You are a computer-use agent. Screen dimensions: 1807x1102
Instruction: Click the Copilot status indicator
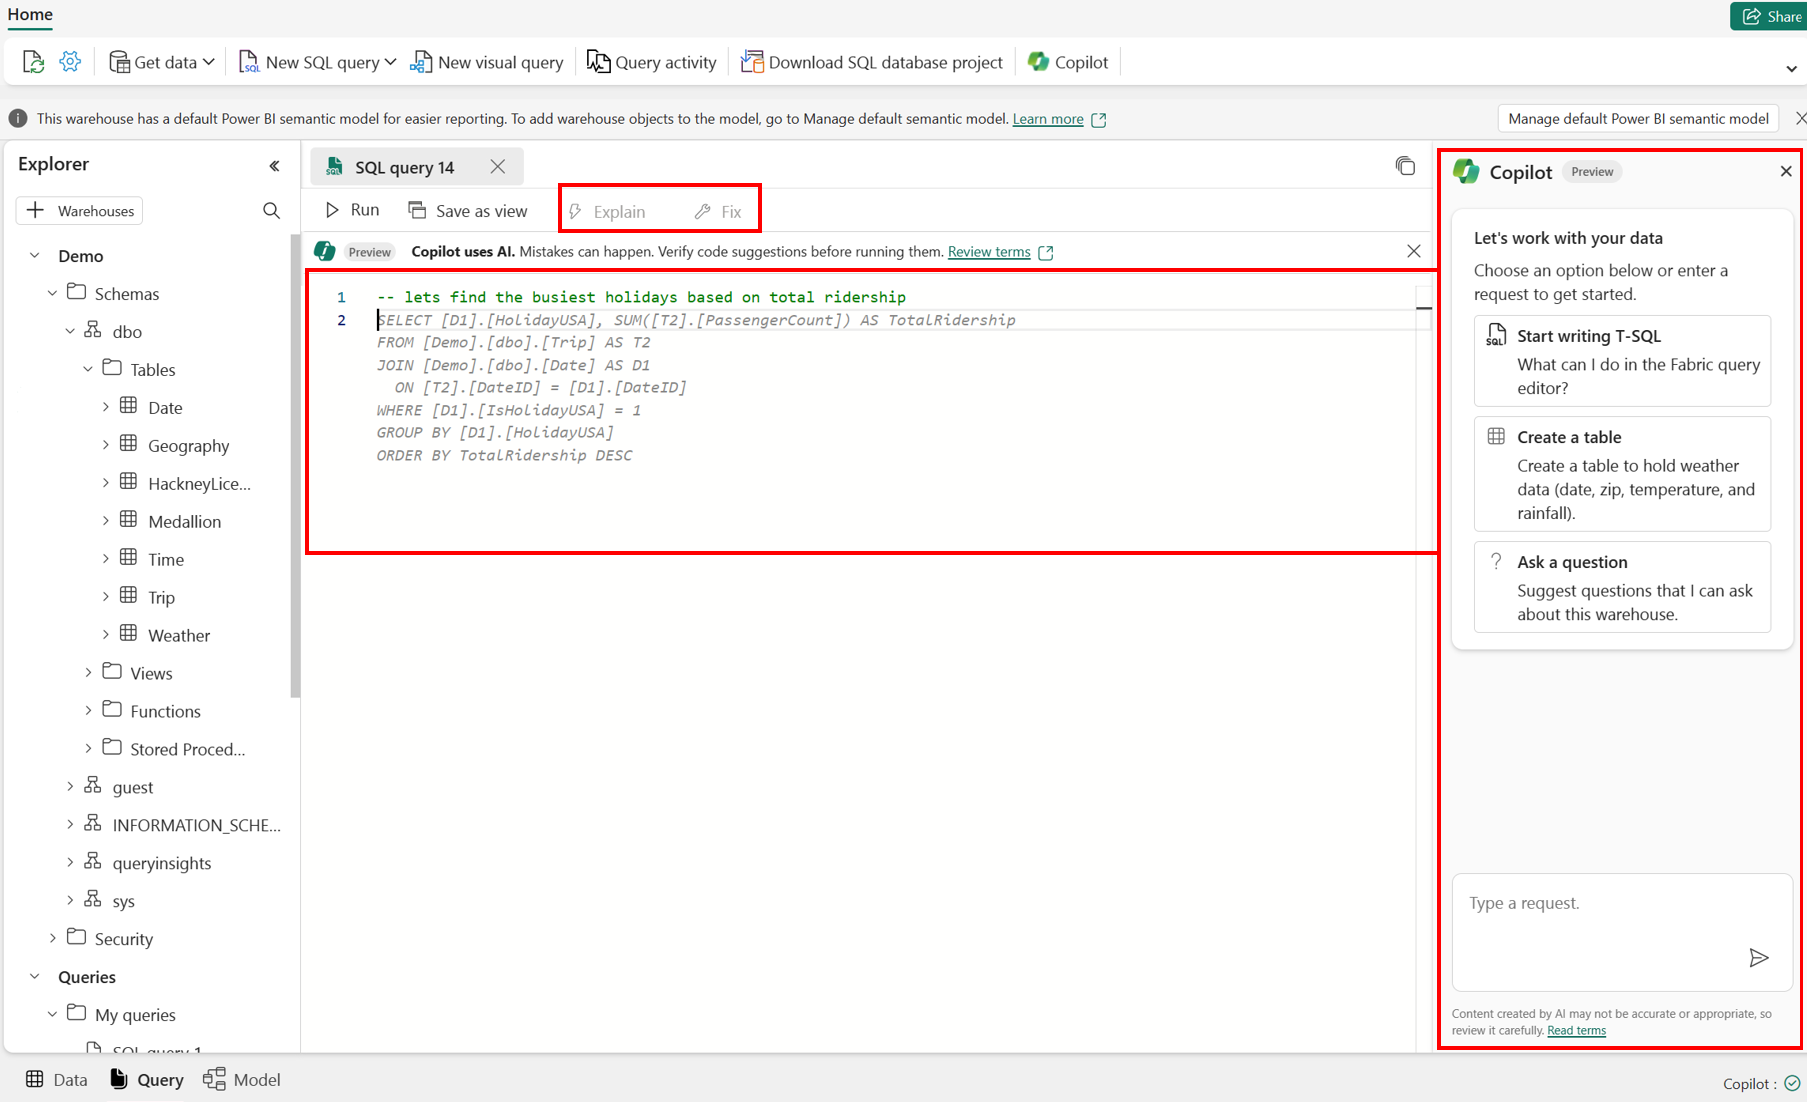point(1761,1083)
